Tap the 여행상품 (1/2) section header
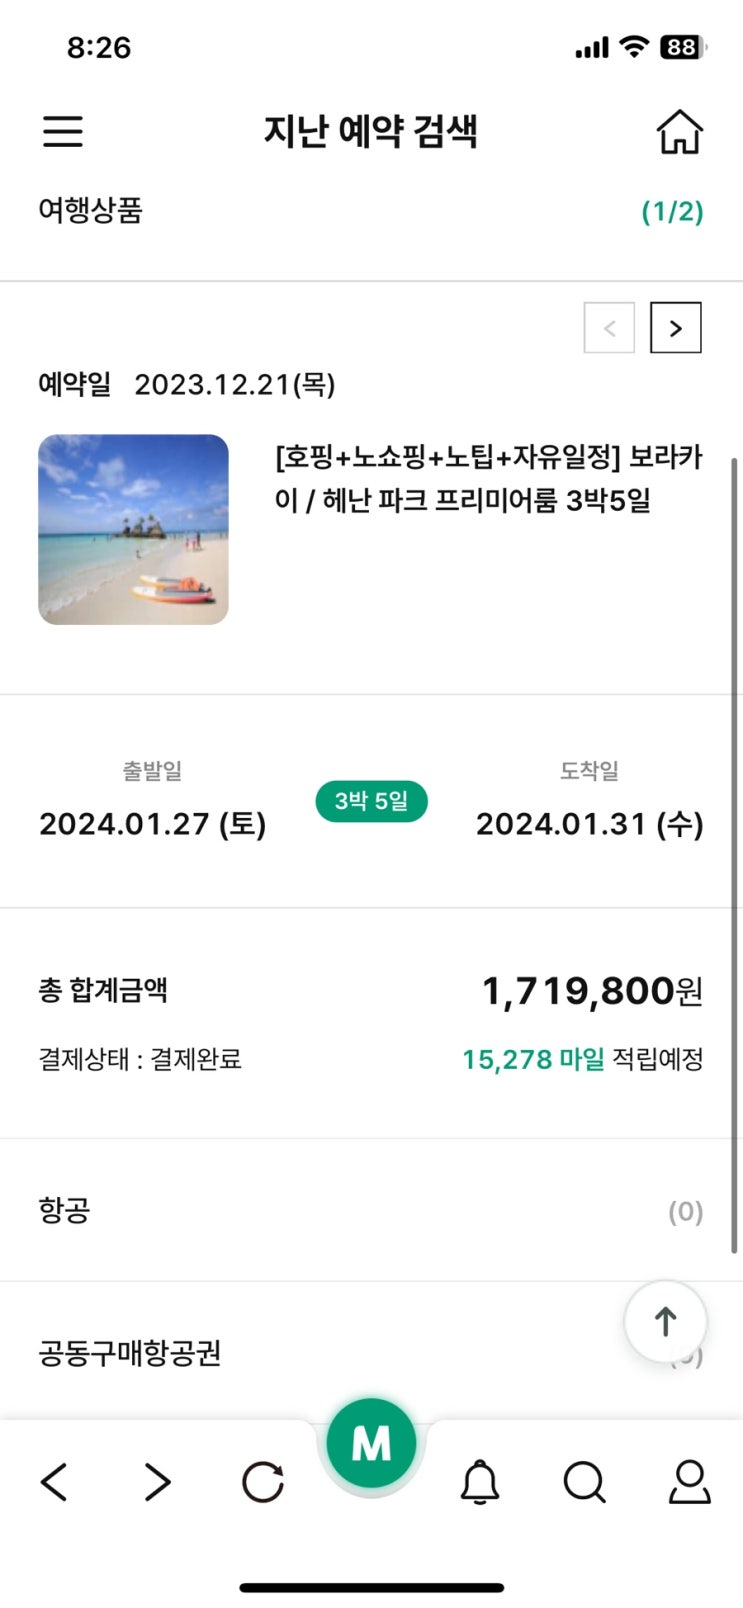This screenshot has height=1608, width=743. click(x=370, y=211)
